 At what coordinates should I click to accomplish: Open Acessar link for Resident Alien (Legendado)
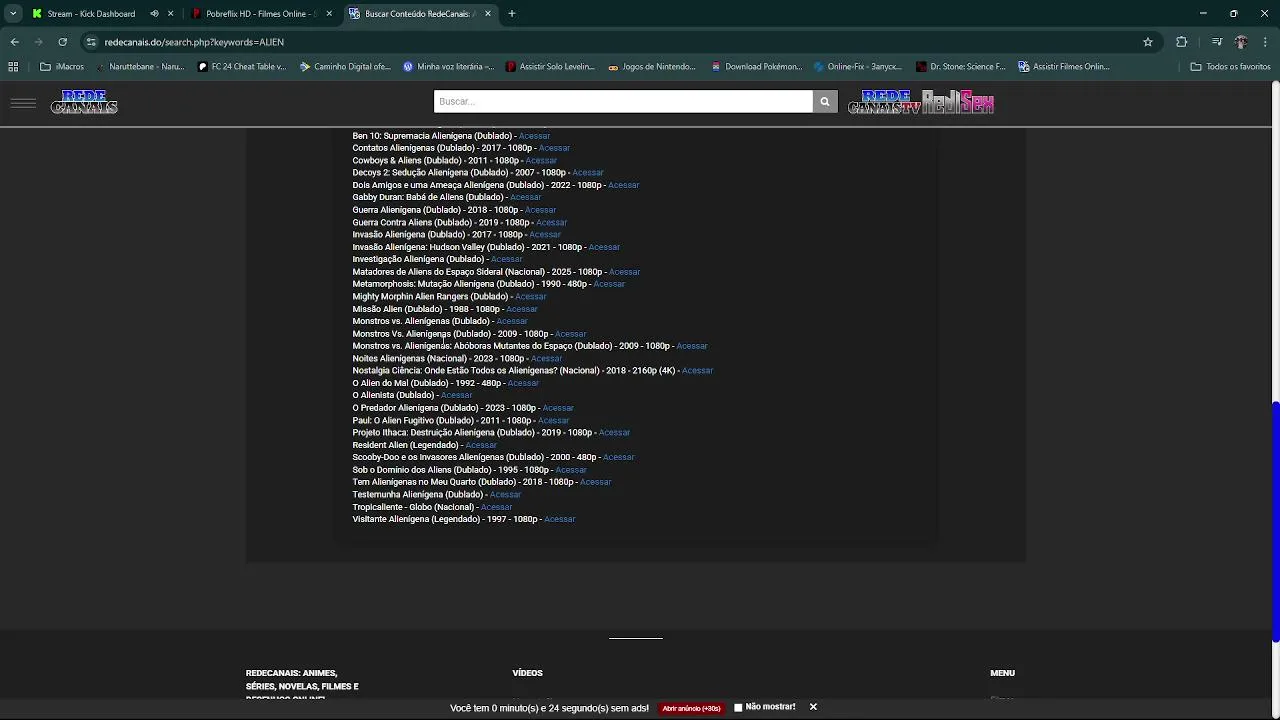point(481,445)
